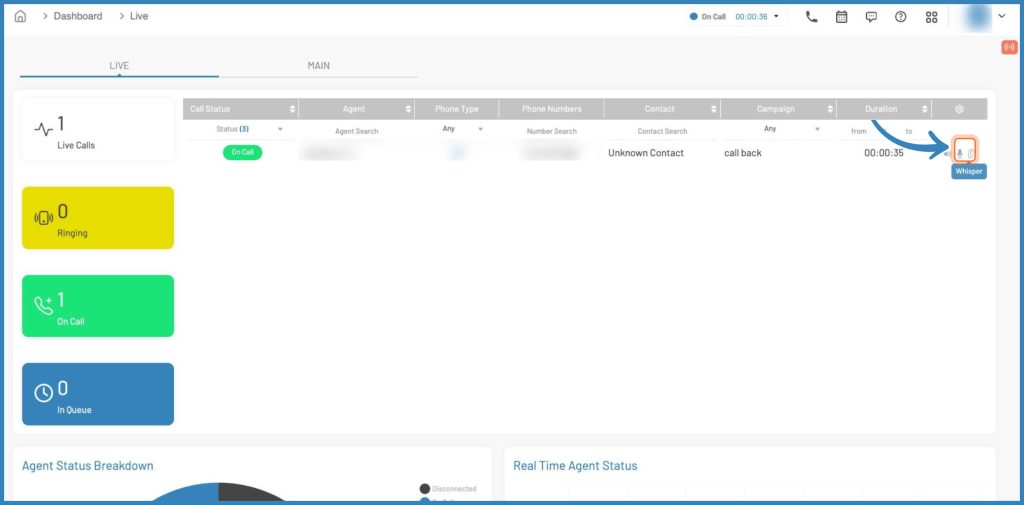
Task: Click the Whisper microphone icon
Action: (960, 153)
